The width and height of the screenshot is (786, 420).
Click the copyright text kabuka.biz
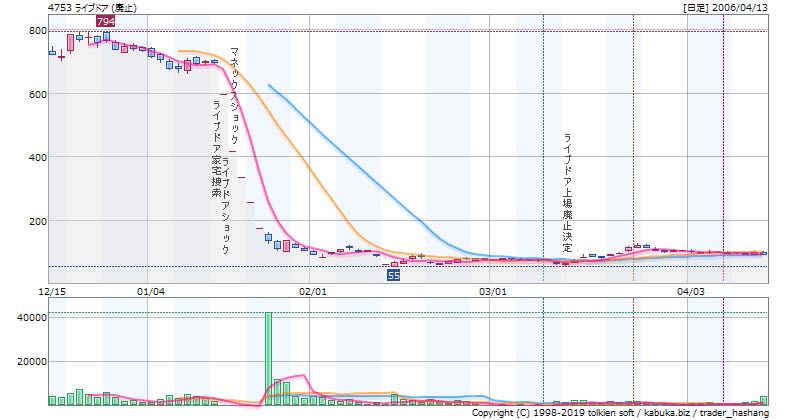(x=666, y=413)
